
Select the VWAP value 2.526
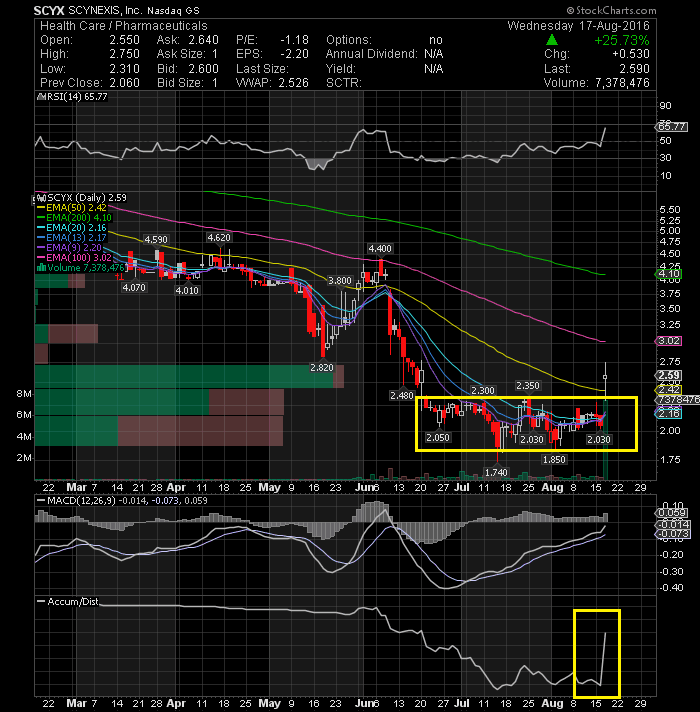coord(293,83)
